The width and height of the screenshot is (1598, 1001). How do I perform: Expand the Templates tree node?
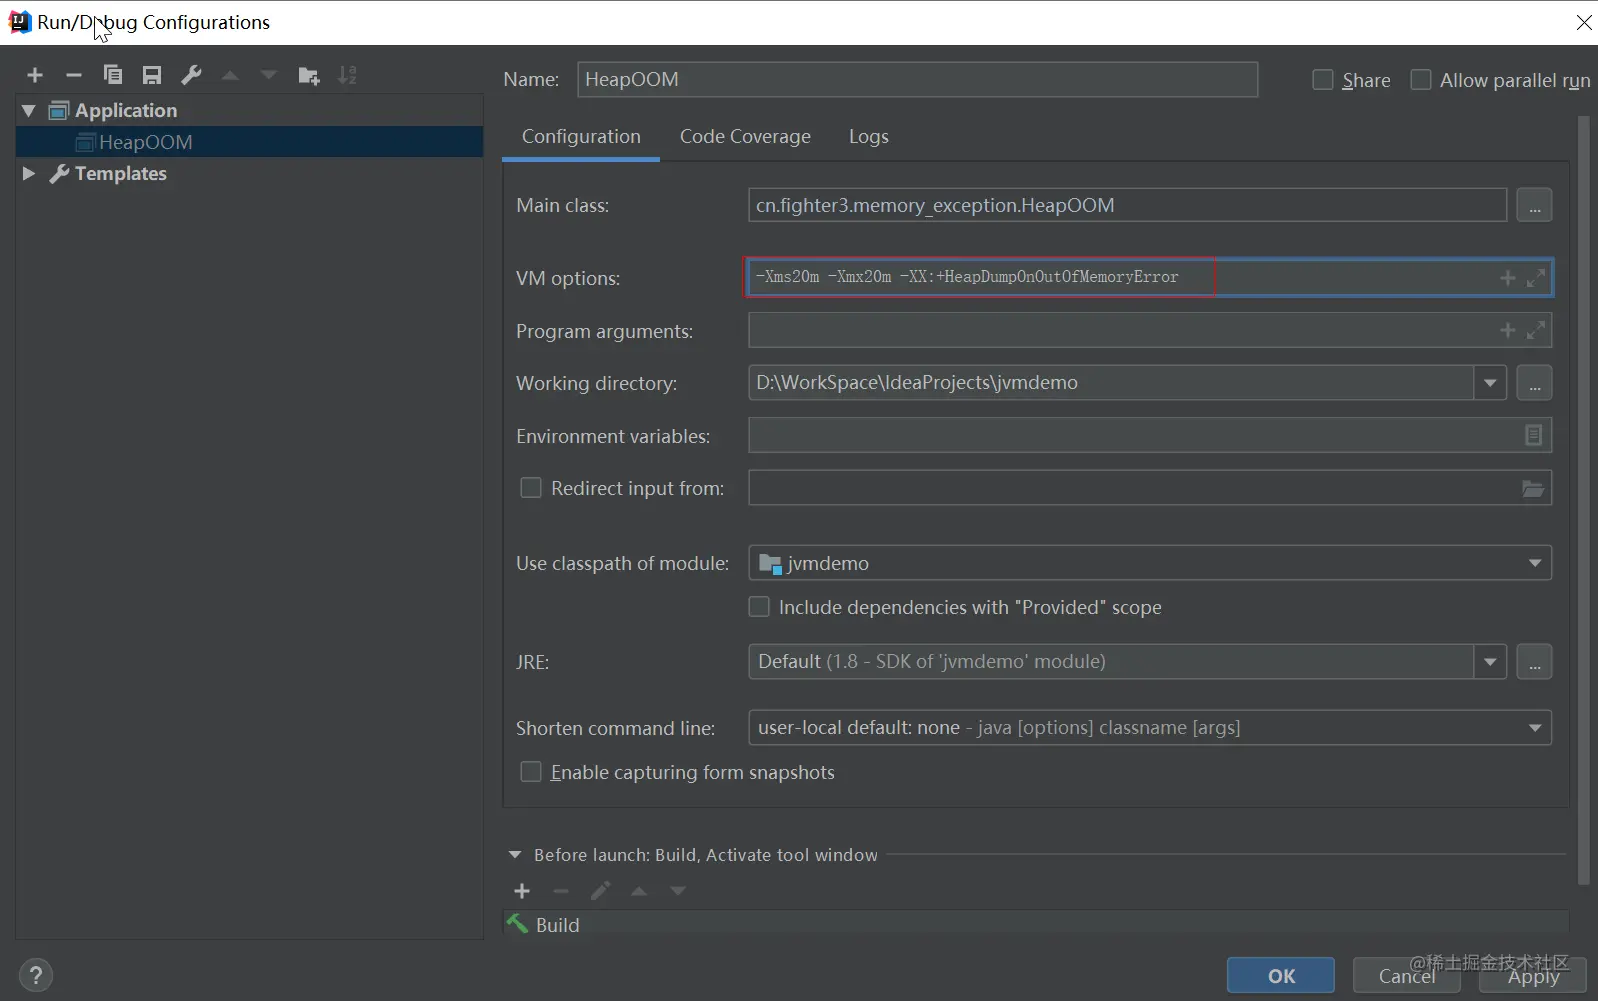point(29,174)
